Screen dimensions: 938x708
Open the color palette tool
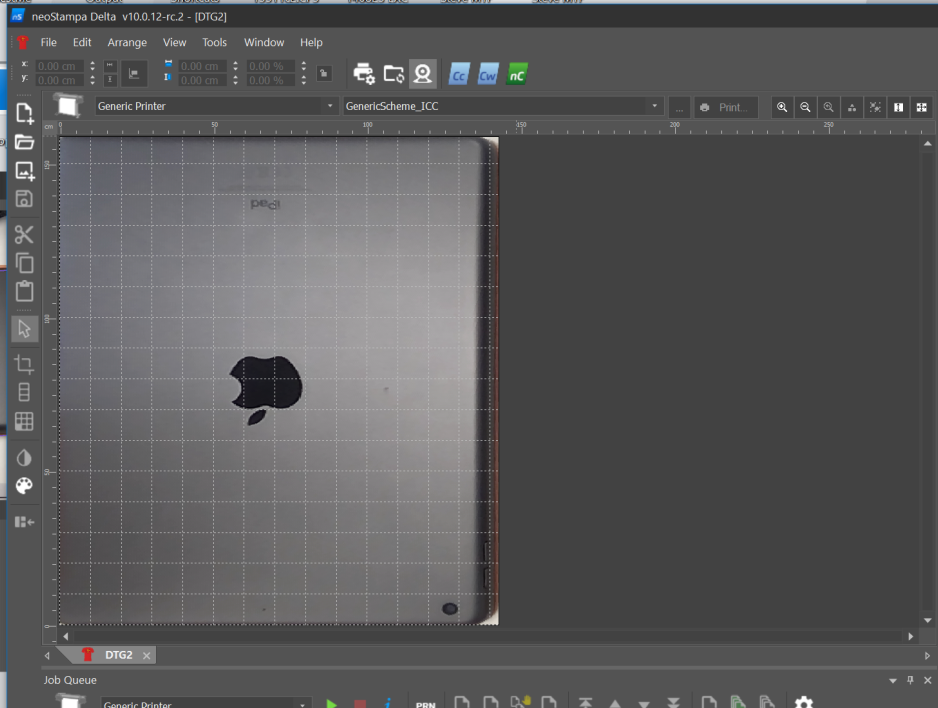point(24,486)
